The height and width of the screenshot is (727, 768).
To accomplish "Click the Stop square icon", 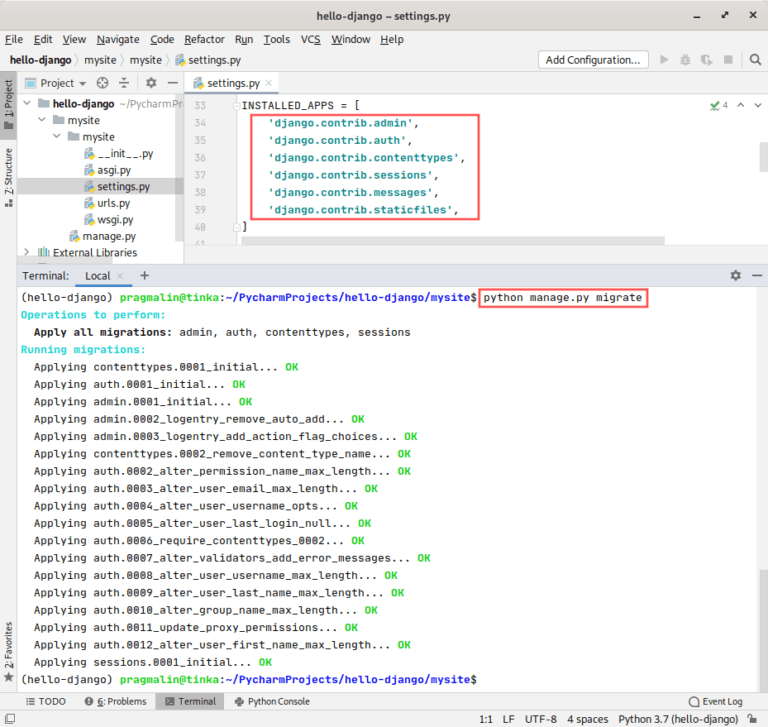I will [x=728, y=60].
